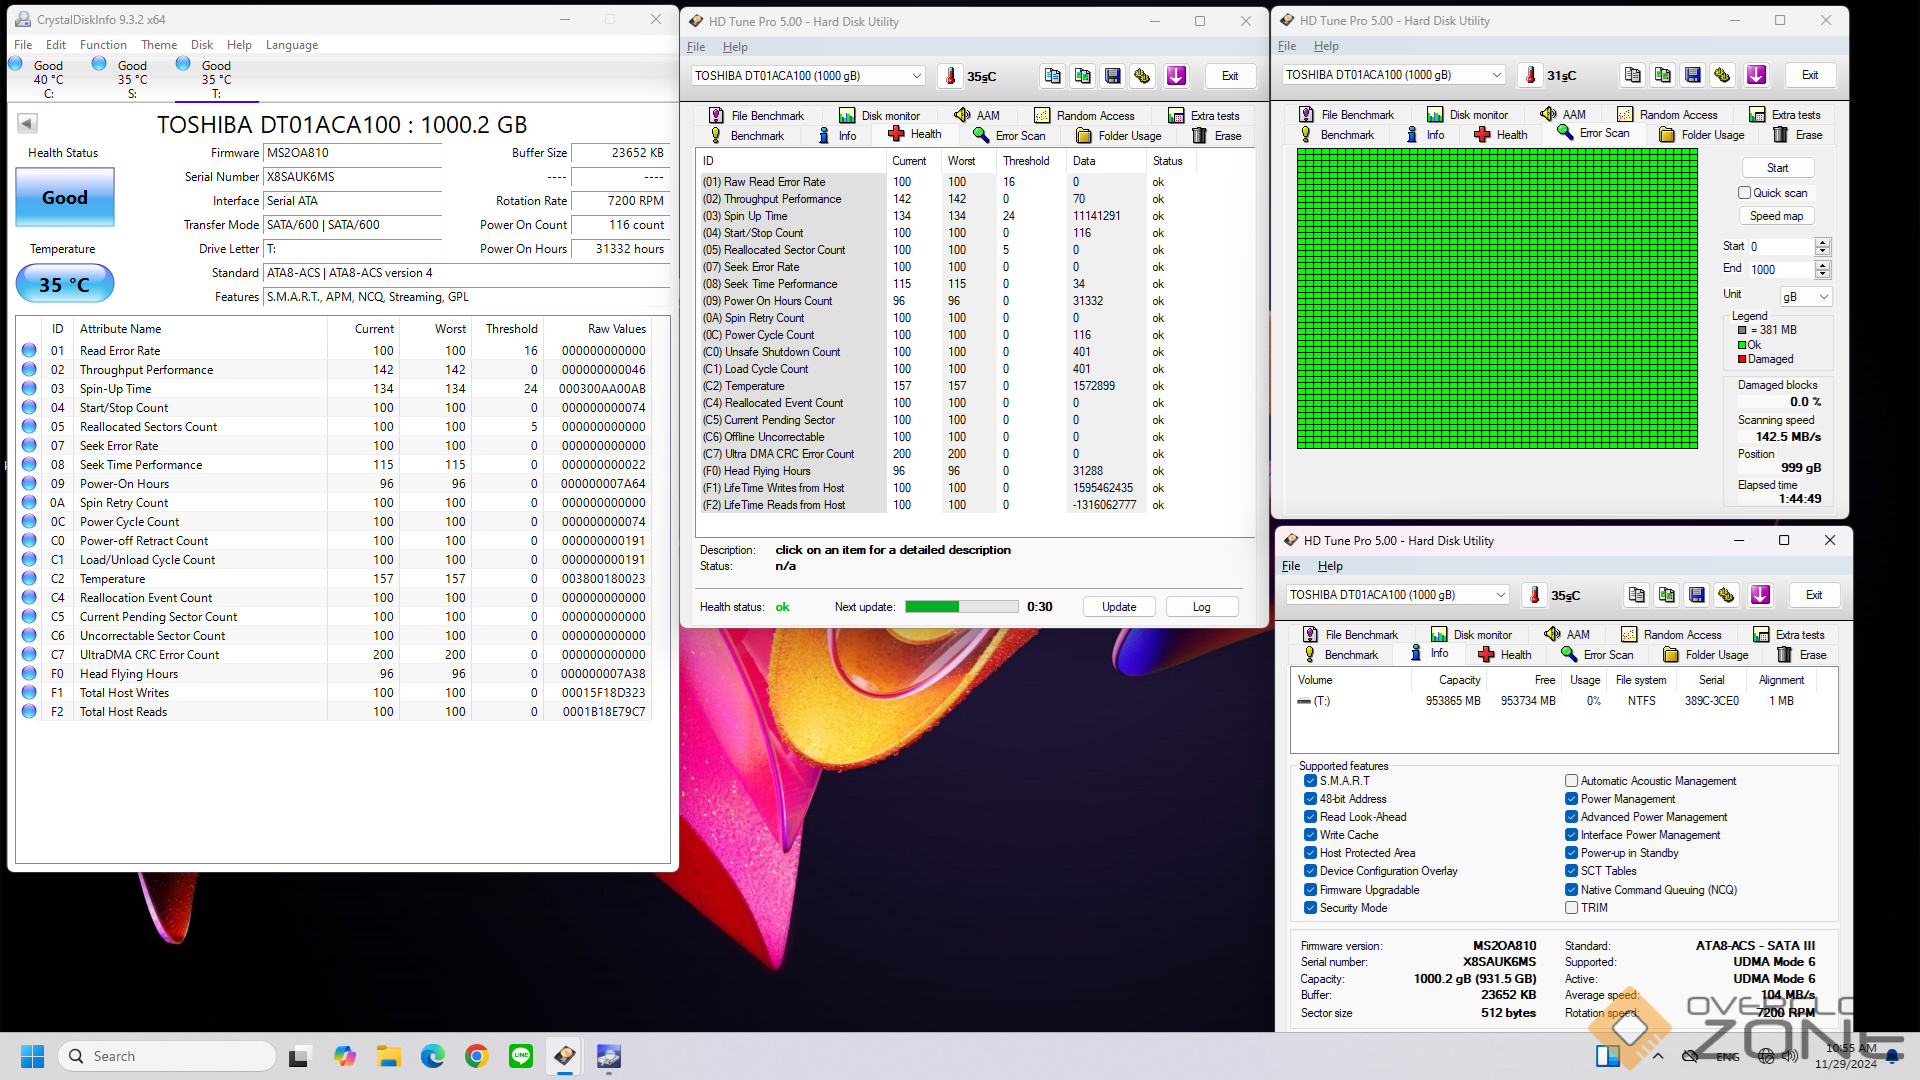Click options gears icon in Info window toolbar
Image resolution: width=1920 pixels, height=1080 pixels.
(x=1726, y=595)
